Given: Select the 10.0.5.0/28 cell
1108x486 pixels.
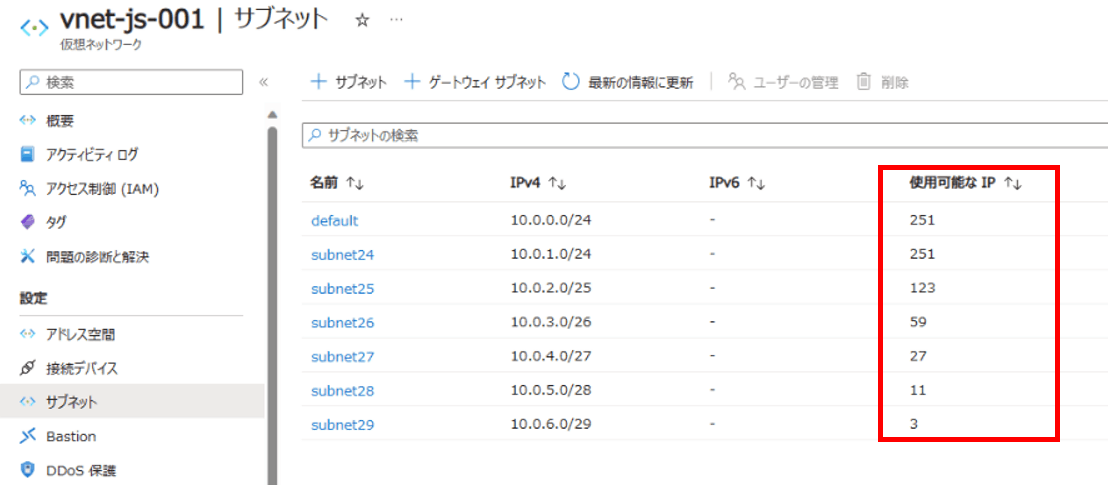Looking at the screenshot, I should (x=550, y=391).
